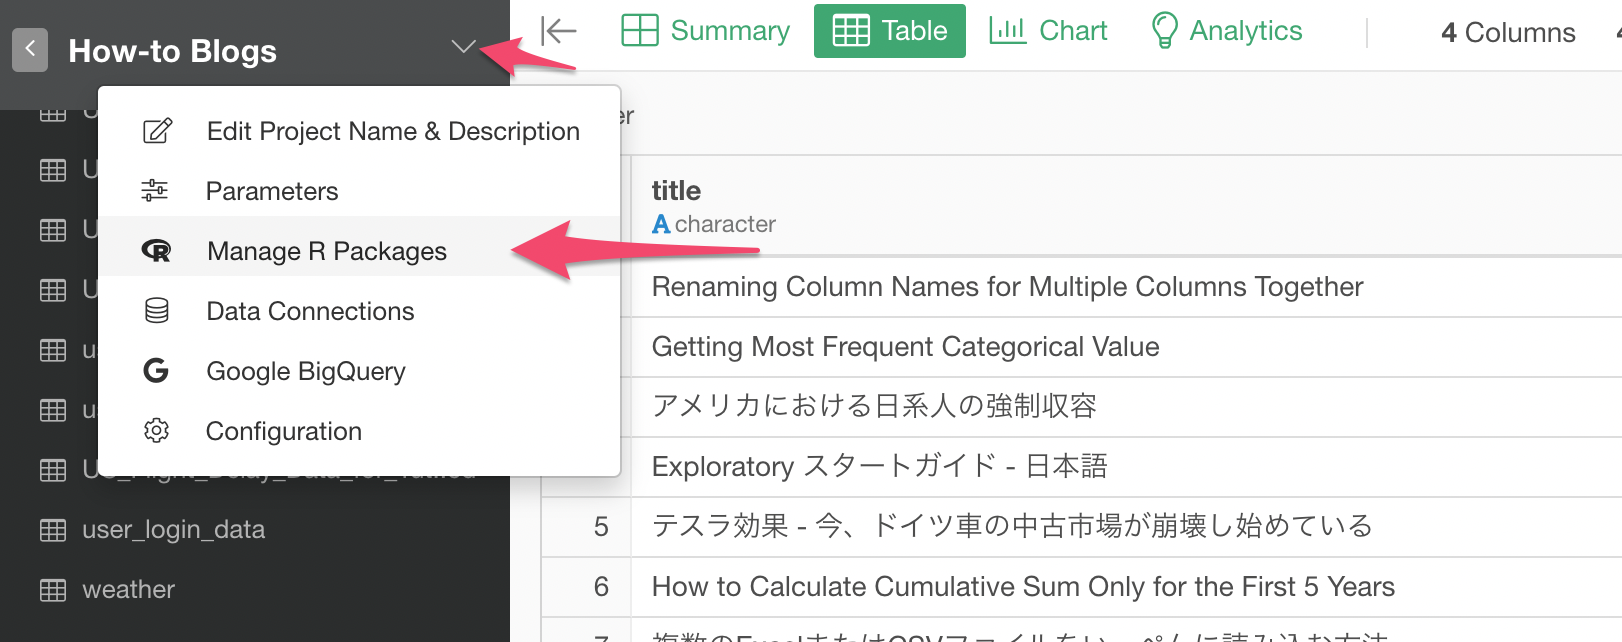Click the database icon for Data Connections

156,311
